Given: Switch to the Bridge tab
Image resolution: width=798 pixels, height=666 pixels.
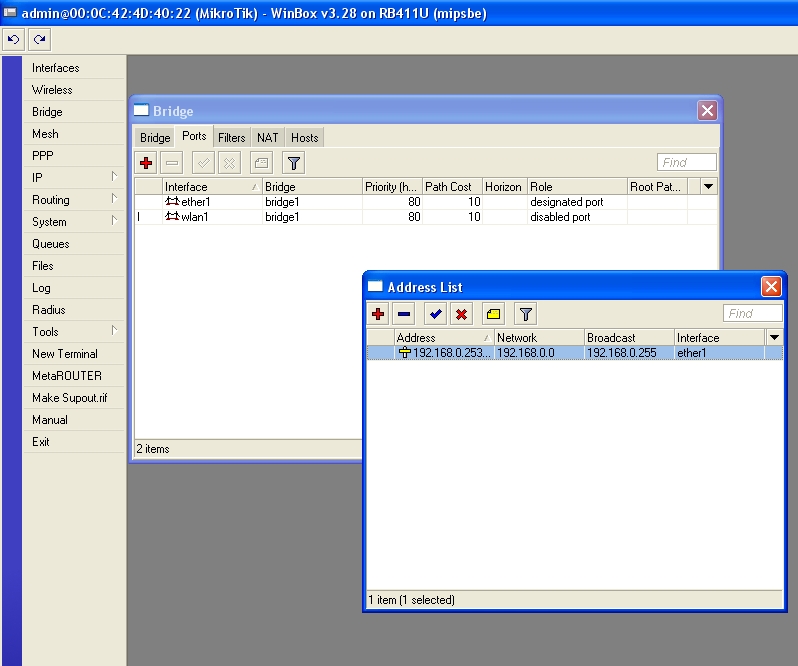Looking at the screenshot, I should (x=155, y=137).
